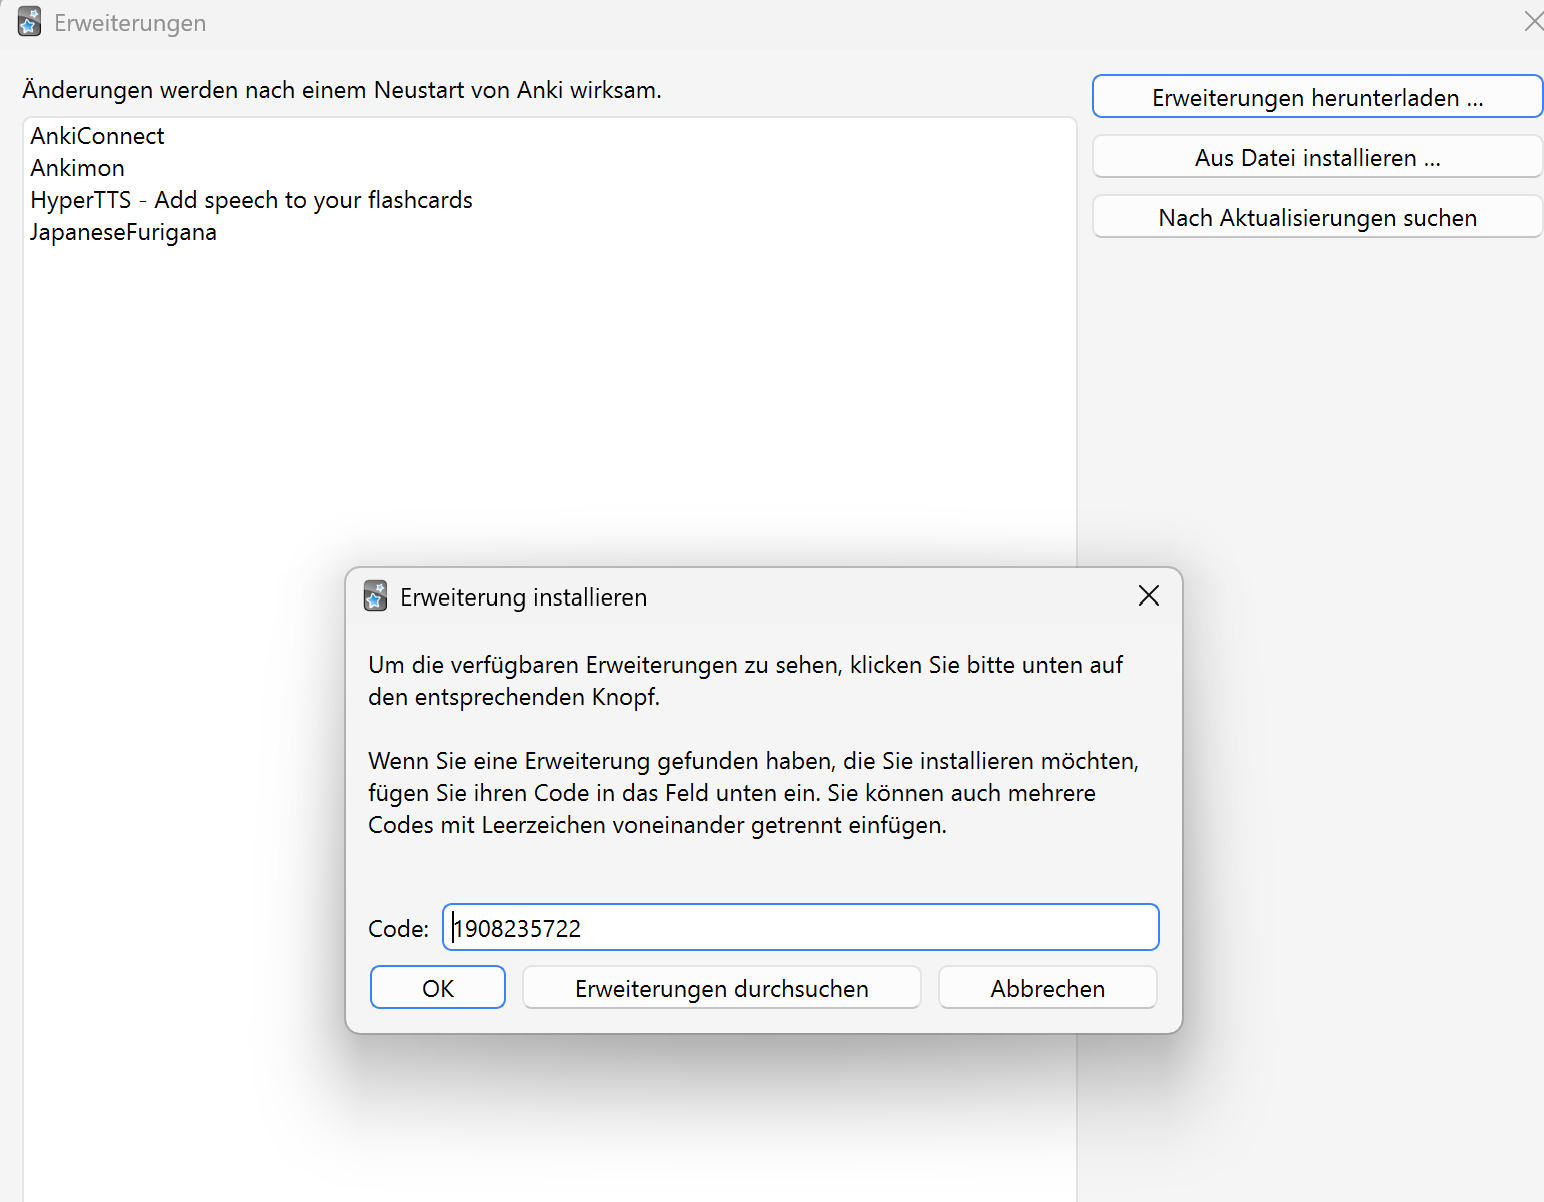Select JapaneseFurigana in the add-on list
Screen dimensions: 1544x1202
(x=123, y=232)
